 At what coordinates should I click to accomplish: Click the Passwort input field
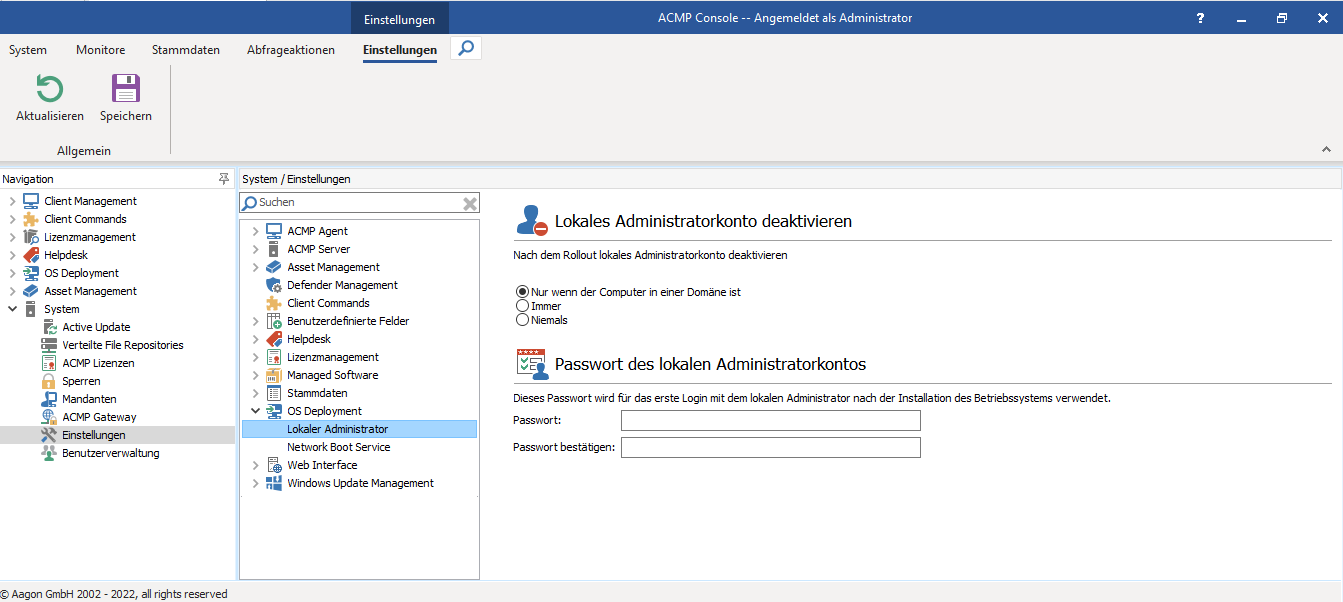(770, 420)
